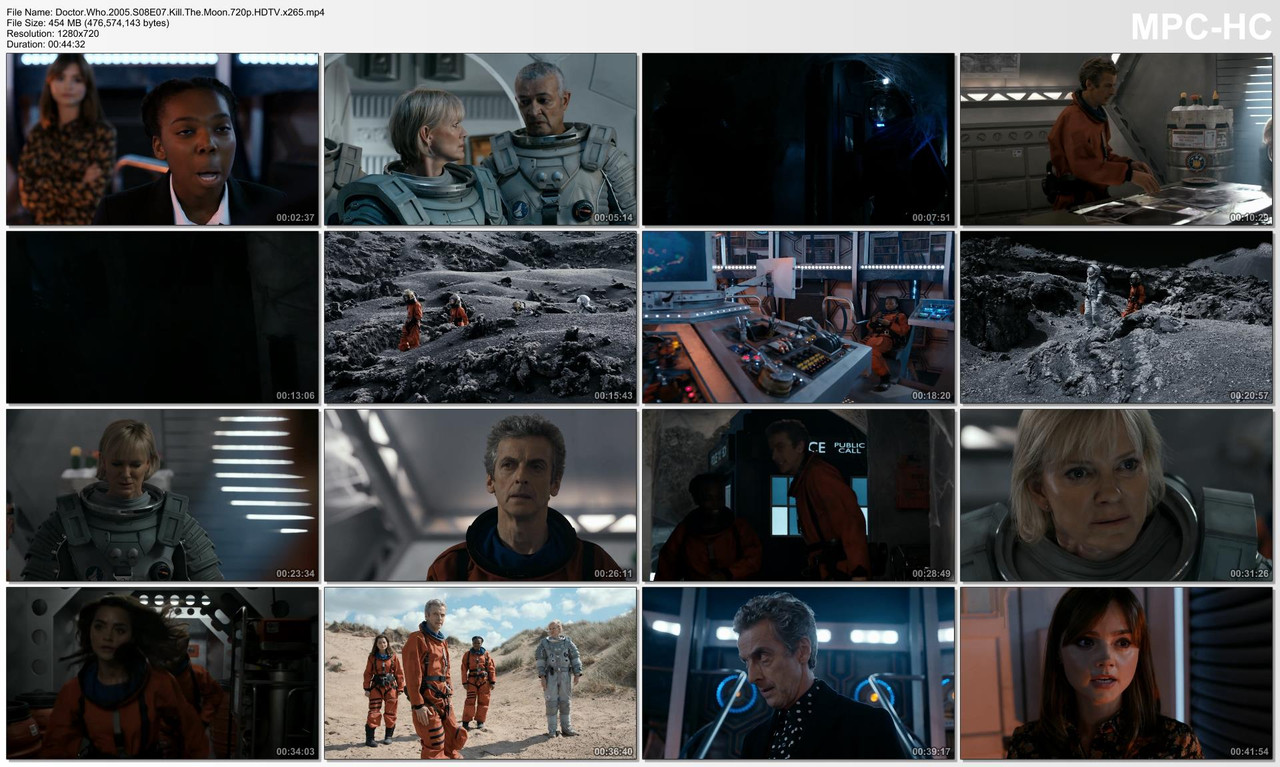Click the astronaut close-up at 00:23:34

point(160,495)
